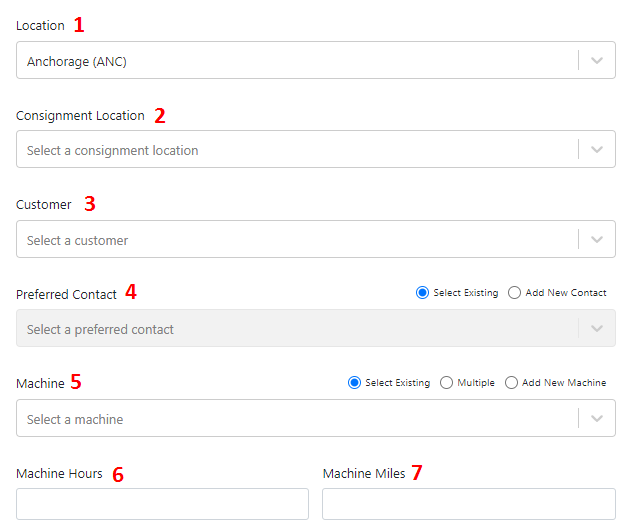Select Add New Machine radio option
Screen dimensions: 631x527
pos(511,383)
